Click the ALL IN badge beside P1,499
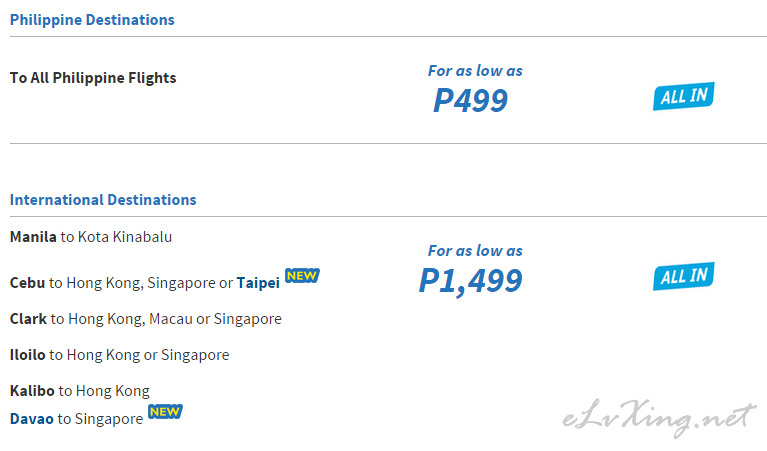The width and height of the screenshot is (767, 451). [x=683, y=276]
